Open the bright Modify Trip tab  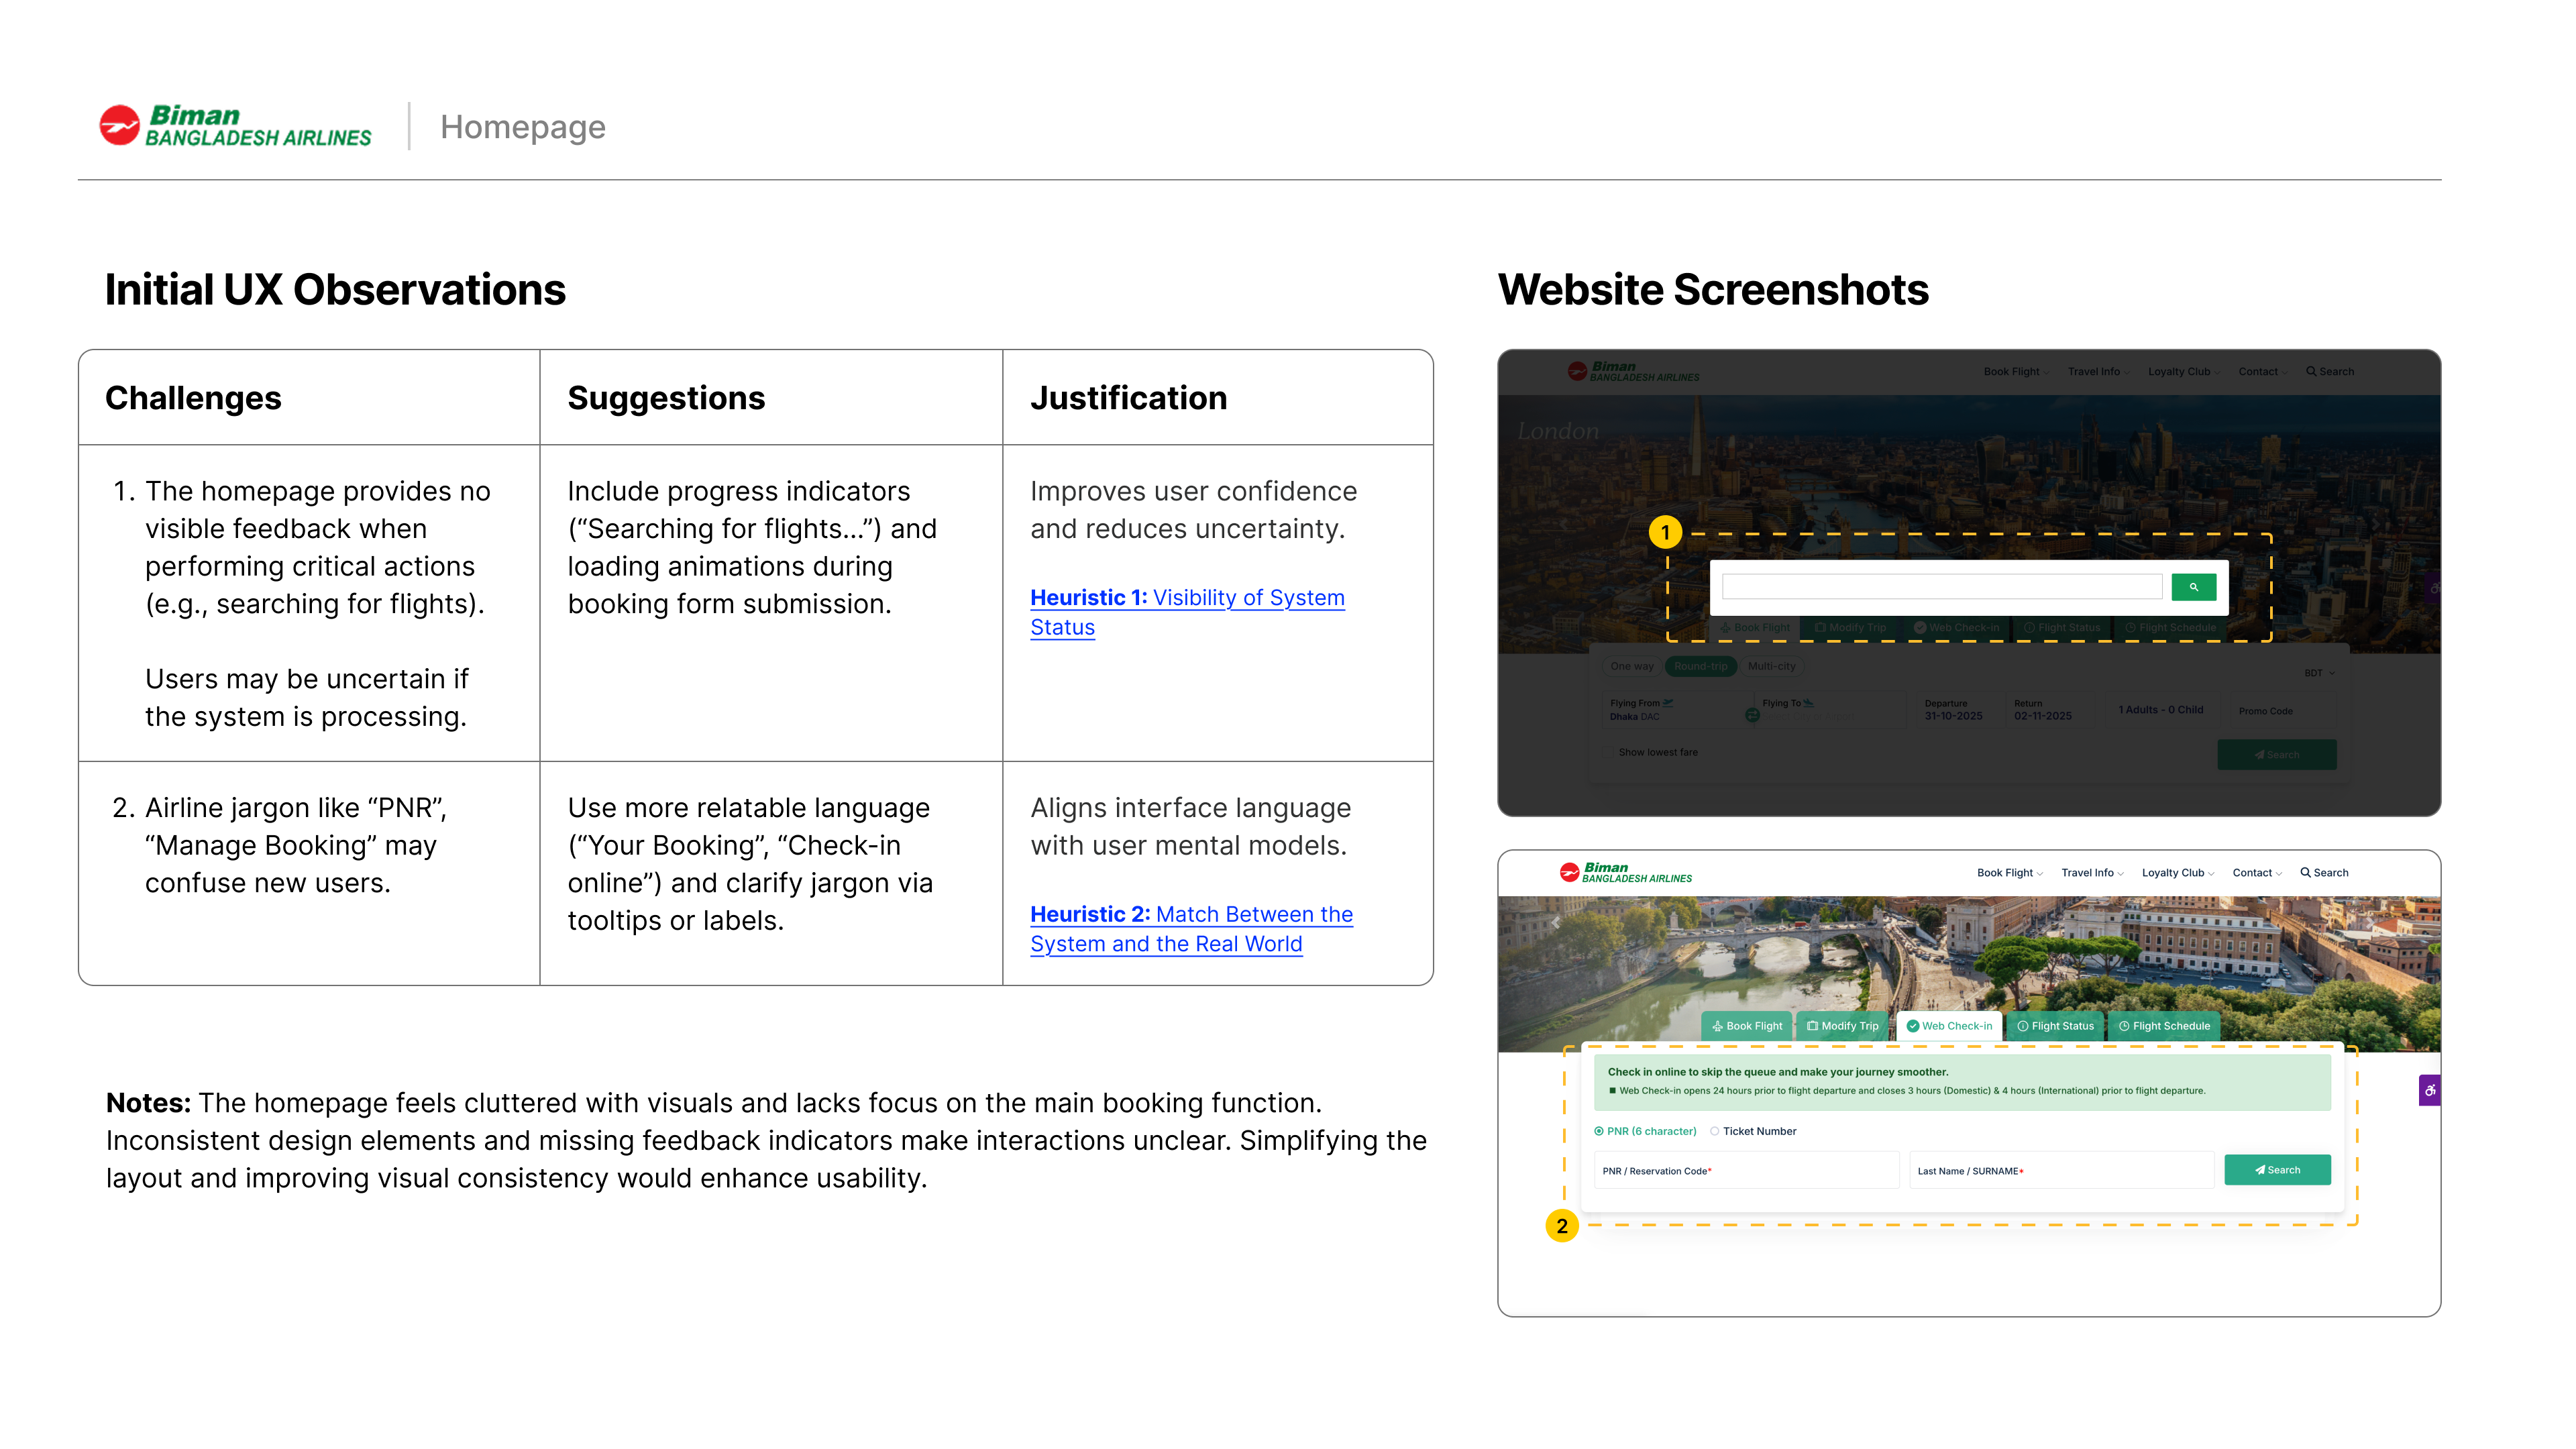point(1843,1026)
